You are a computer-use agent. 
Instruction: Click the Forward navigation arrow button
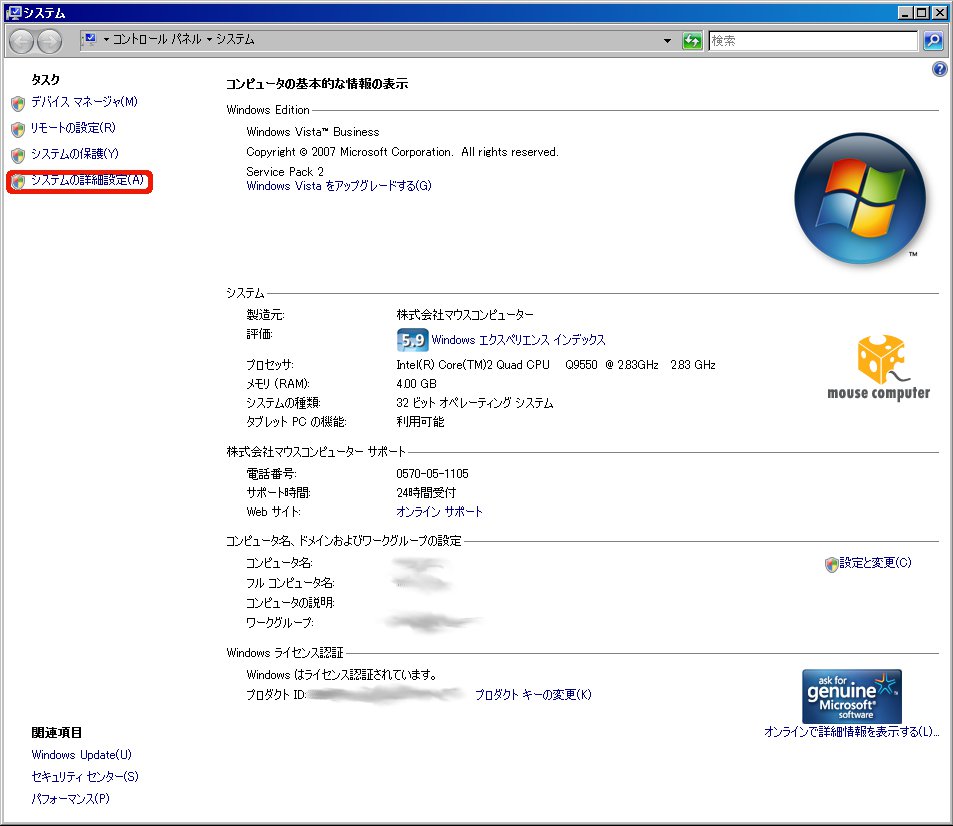(49, 41)
